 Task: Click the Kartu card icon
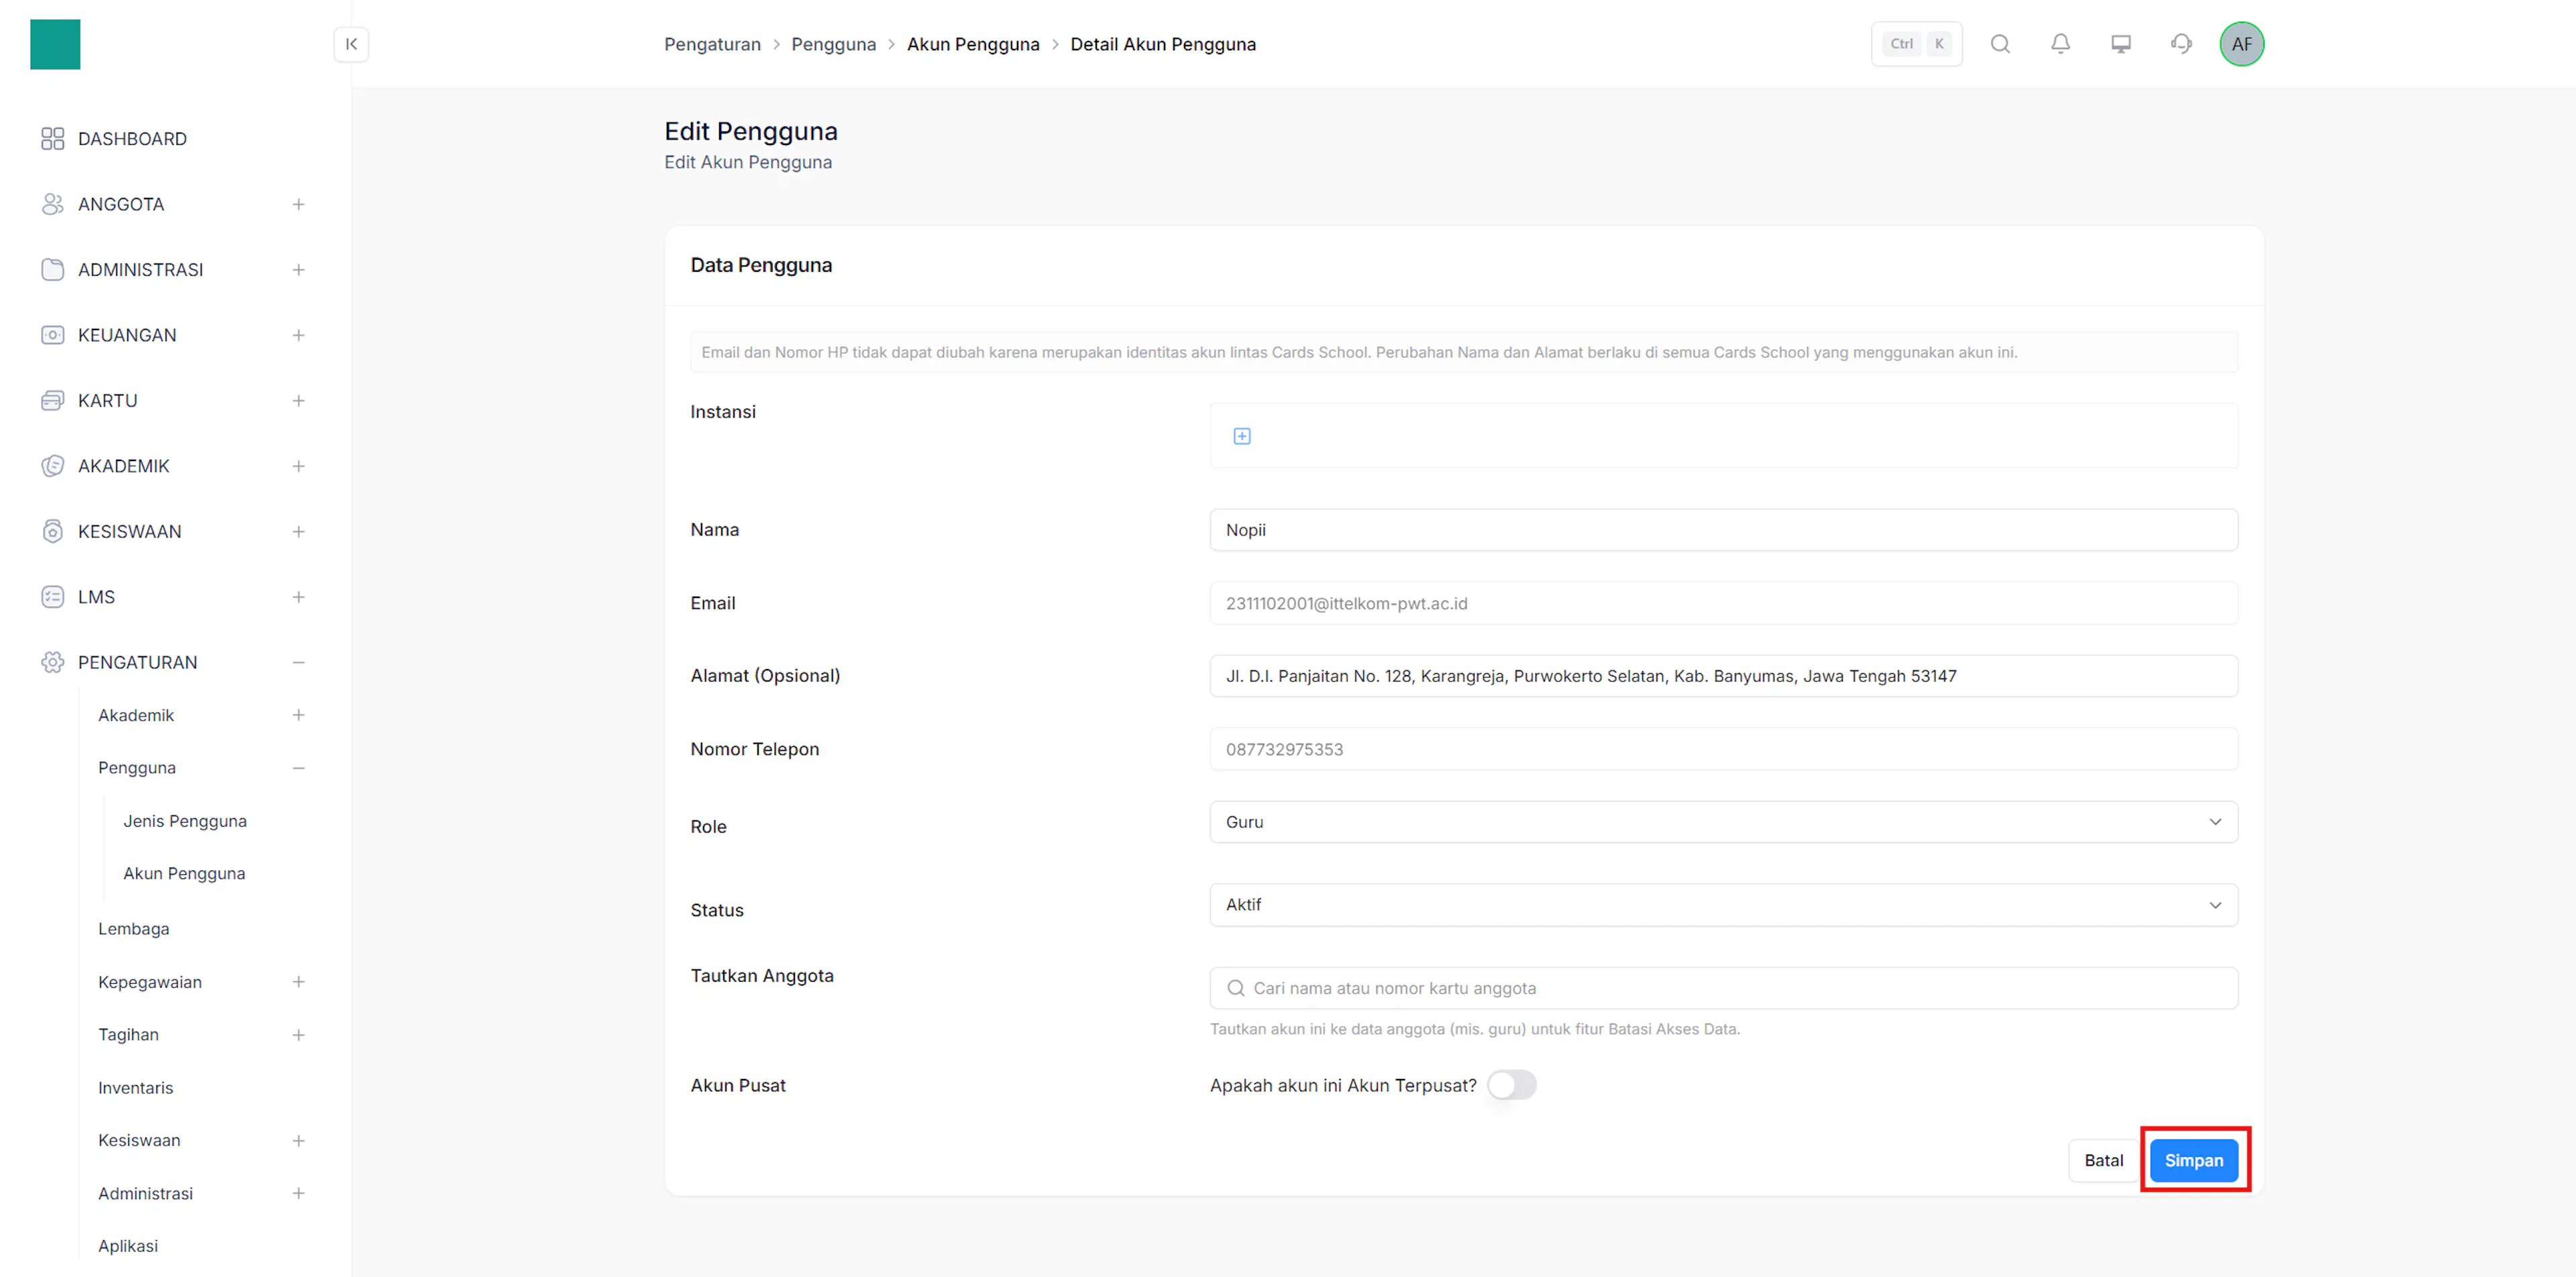point(53,401)
